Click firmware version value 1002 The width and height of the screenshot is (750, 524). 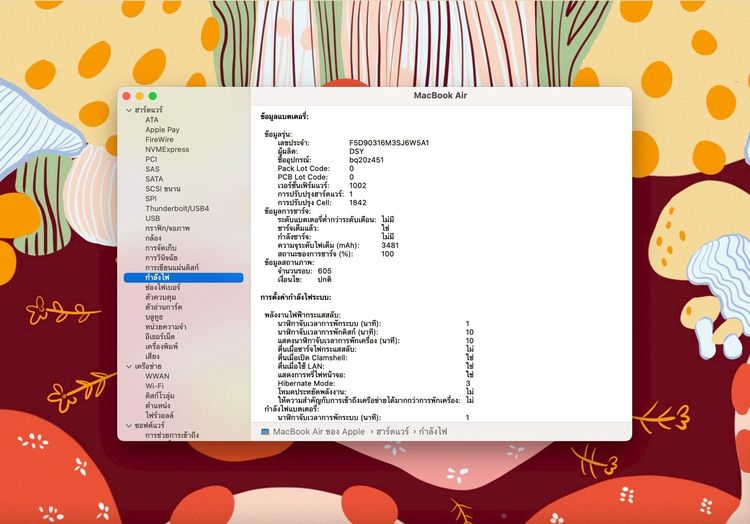[358, 186]
